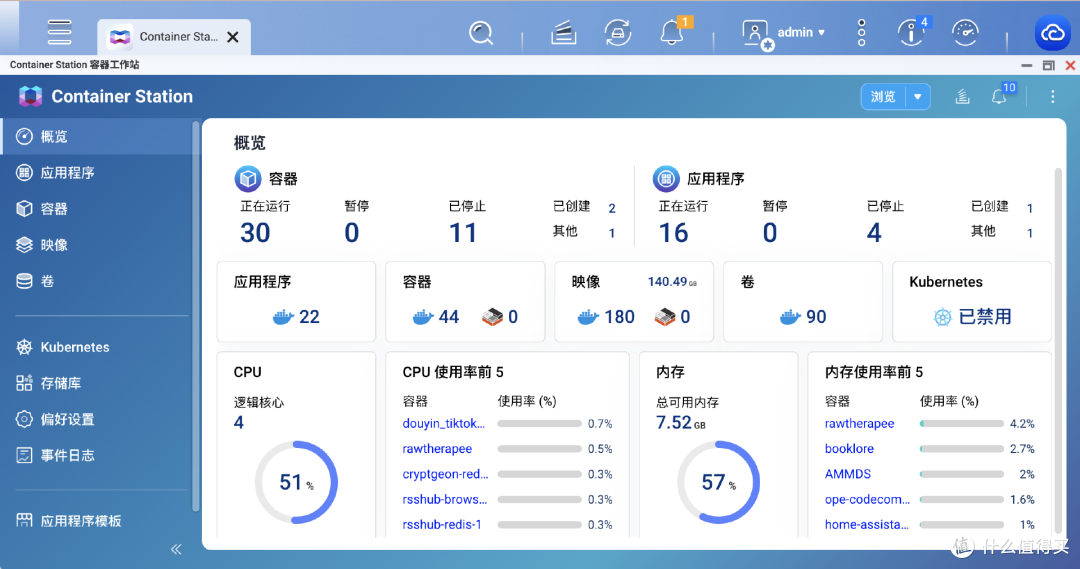Screen dimensions: 1080x569
Task: Open 应用程序 in the sidebar
Action: coord(96,173)
